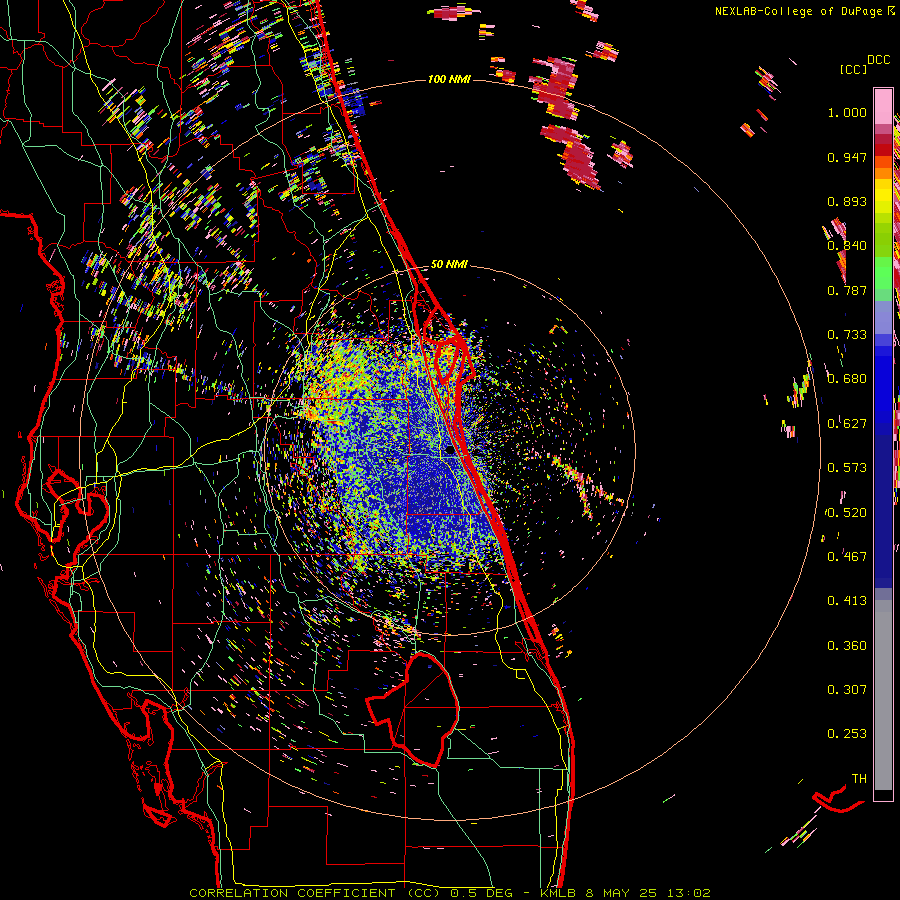Click the 0.627 scale value

click(x=847, y=424)
